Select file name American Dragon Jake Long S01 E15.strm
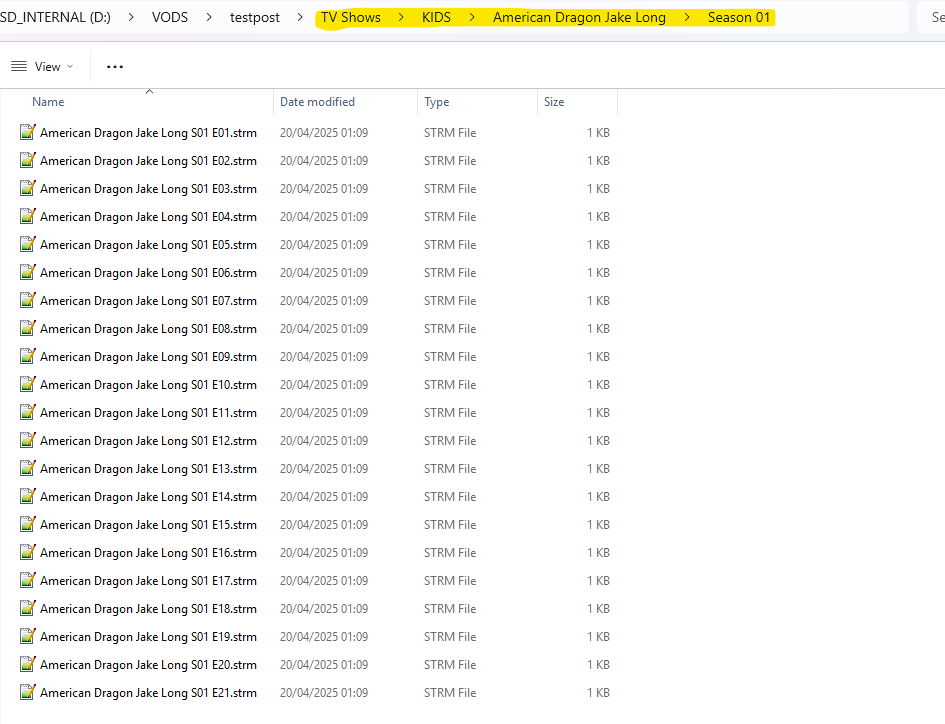 click(148, 524)
